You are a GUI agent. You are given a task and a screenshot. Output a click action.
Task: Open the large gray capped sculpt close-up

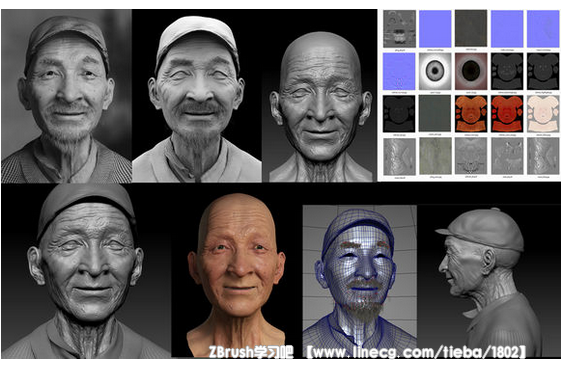[x=86, y=271]
